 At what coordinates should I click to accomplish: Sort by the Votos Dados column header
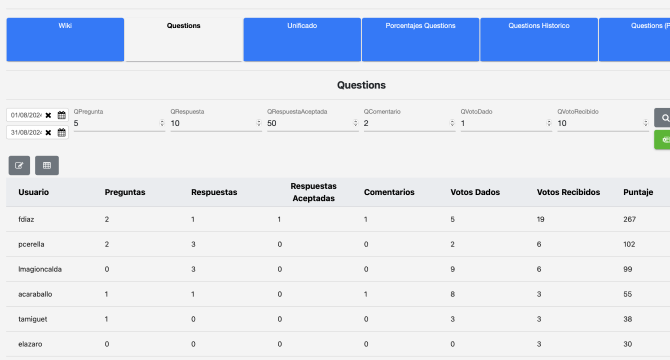point(475,192)
